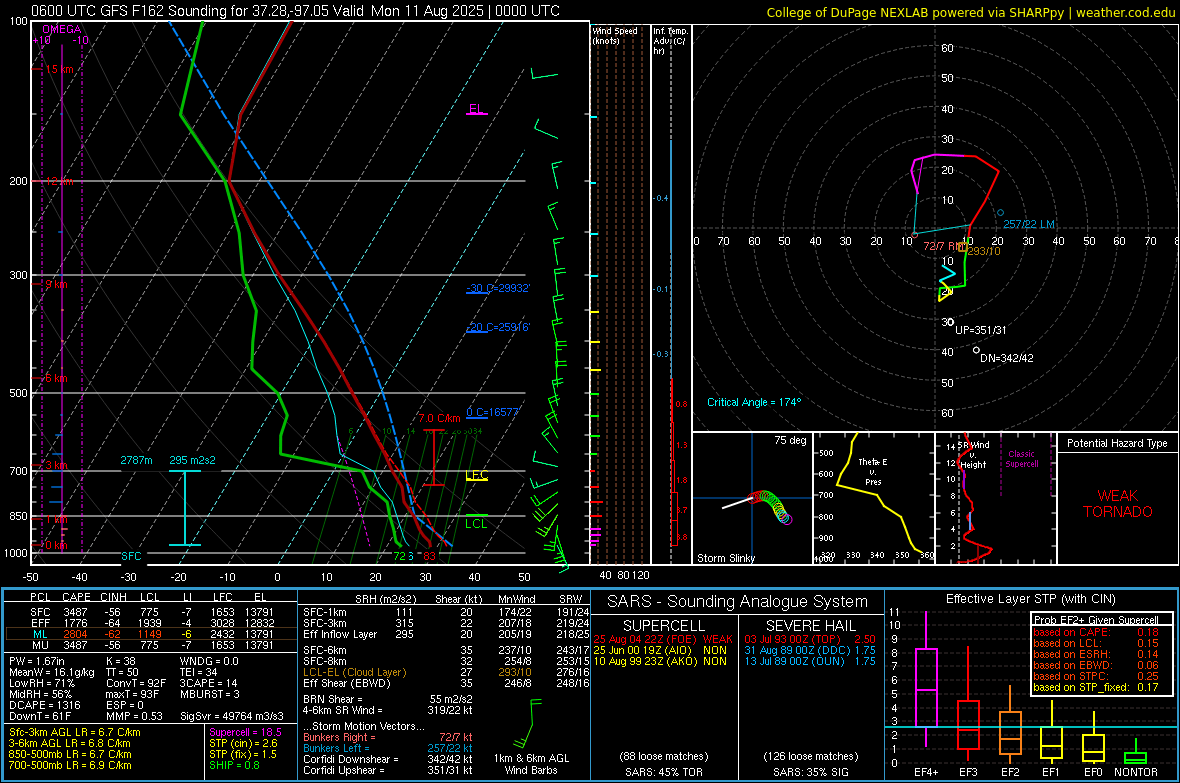Click the SARS - Sounding Analogue System title
The width and height of the screenshot is (1180, 783).
(x=738, y=602)
